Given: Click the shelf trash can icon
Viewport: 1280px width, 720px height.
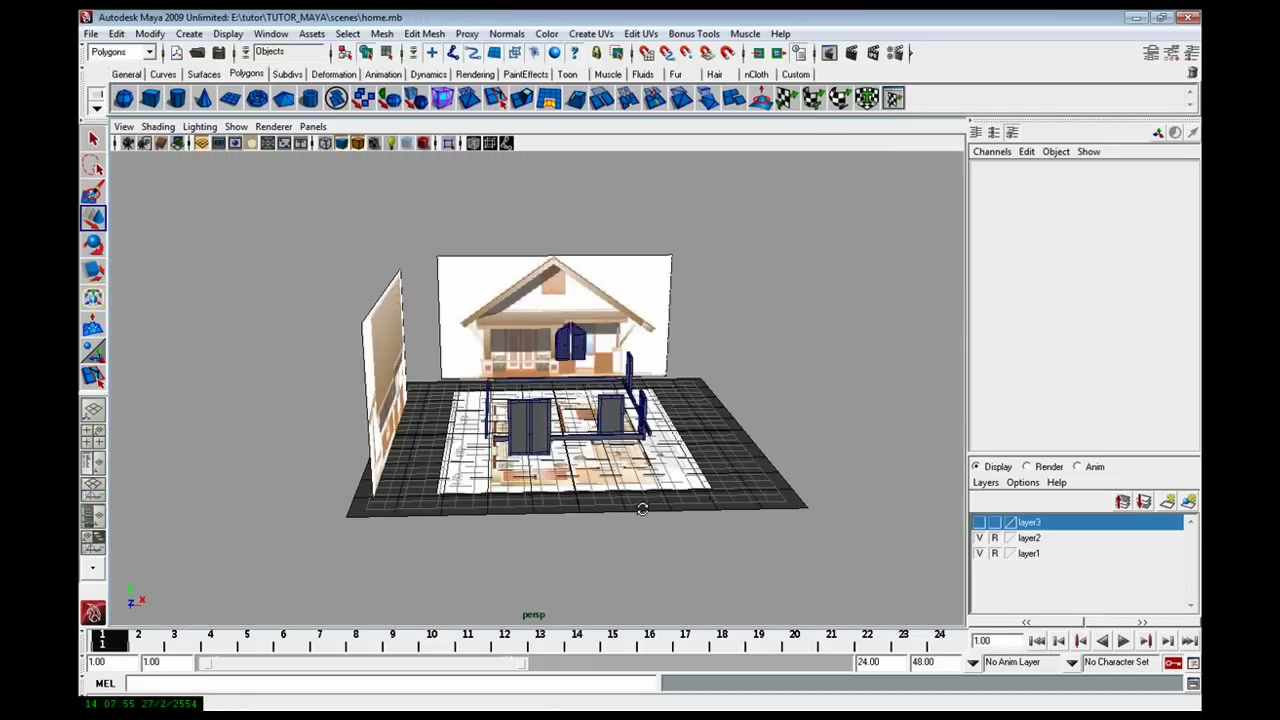Looking at the screenshot, I should coord(1192,74).
